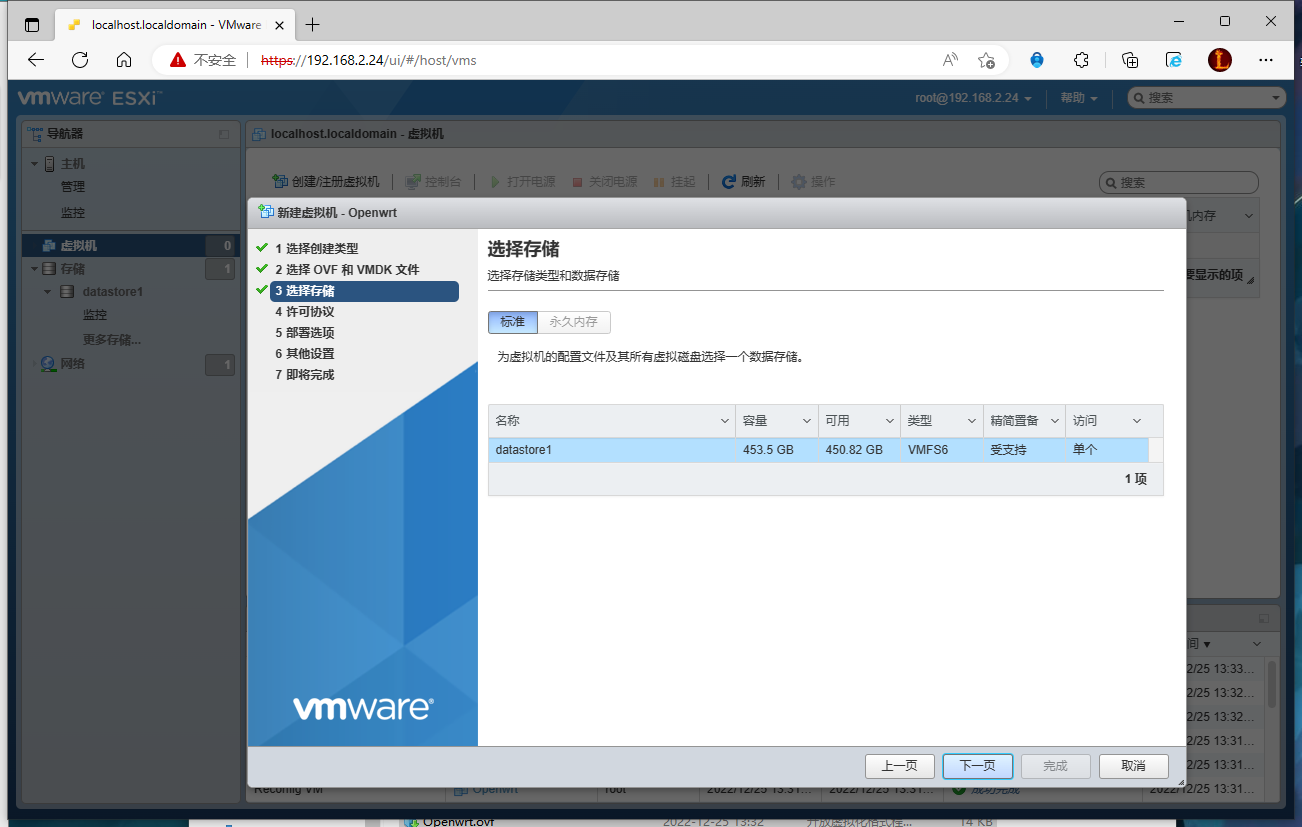Click the 下一页 button
The width and height of the screenshot is (1302, 827).
(977, 766)
